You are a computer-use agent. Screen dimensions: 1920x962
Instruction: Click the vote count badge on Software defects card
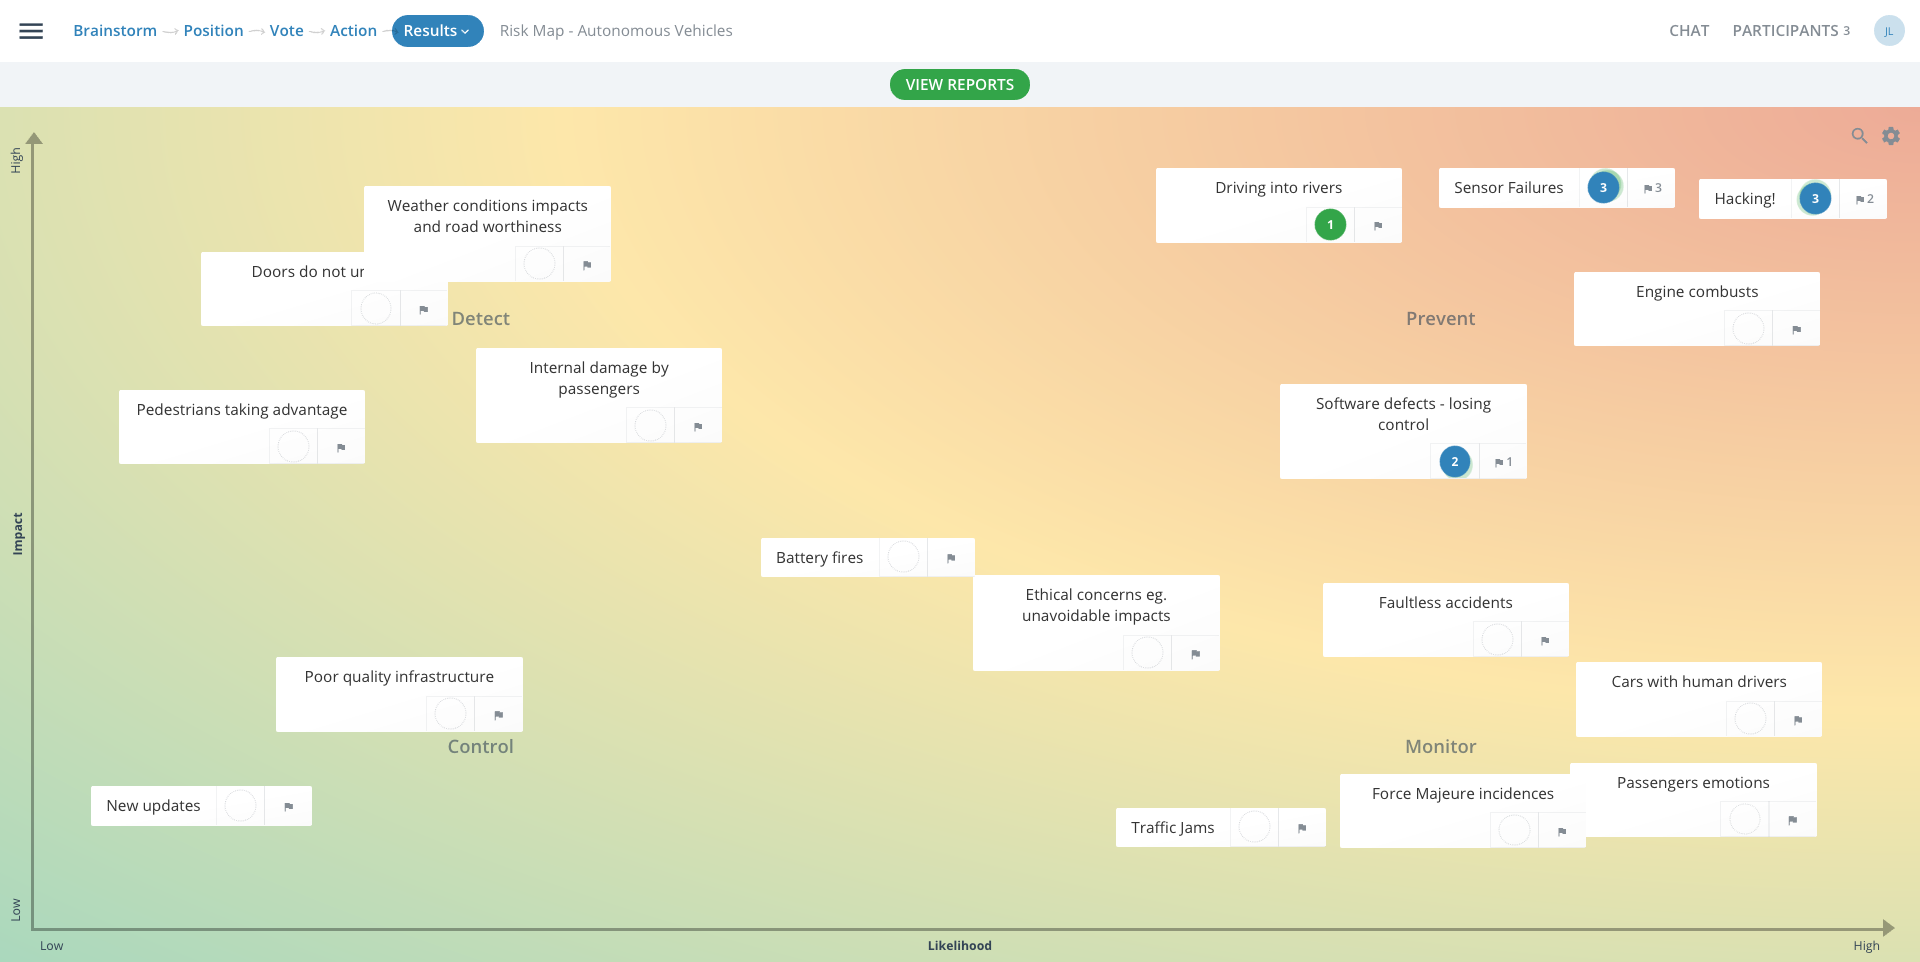tap(1455, 461)
